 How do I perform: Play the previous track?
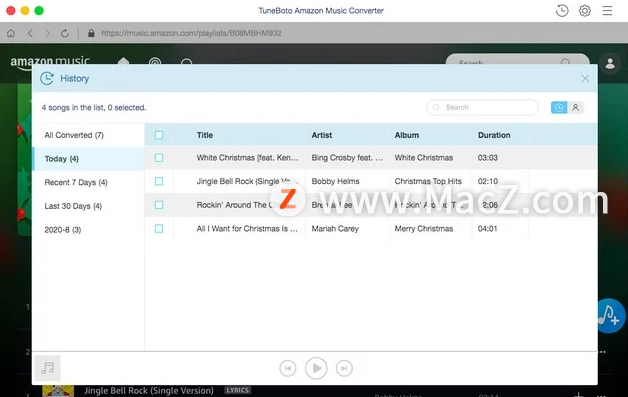[x=288, y=368]
